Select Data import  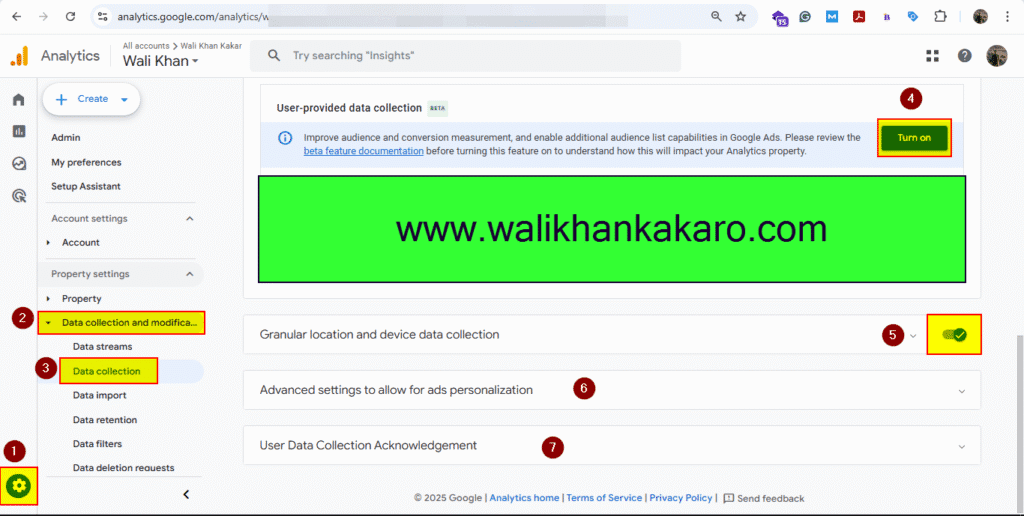(100, 395)
